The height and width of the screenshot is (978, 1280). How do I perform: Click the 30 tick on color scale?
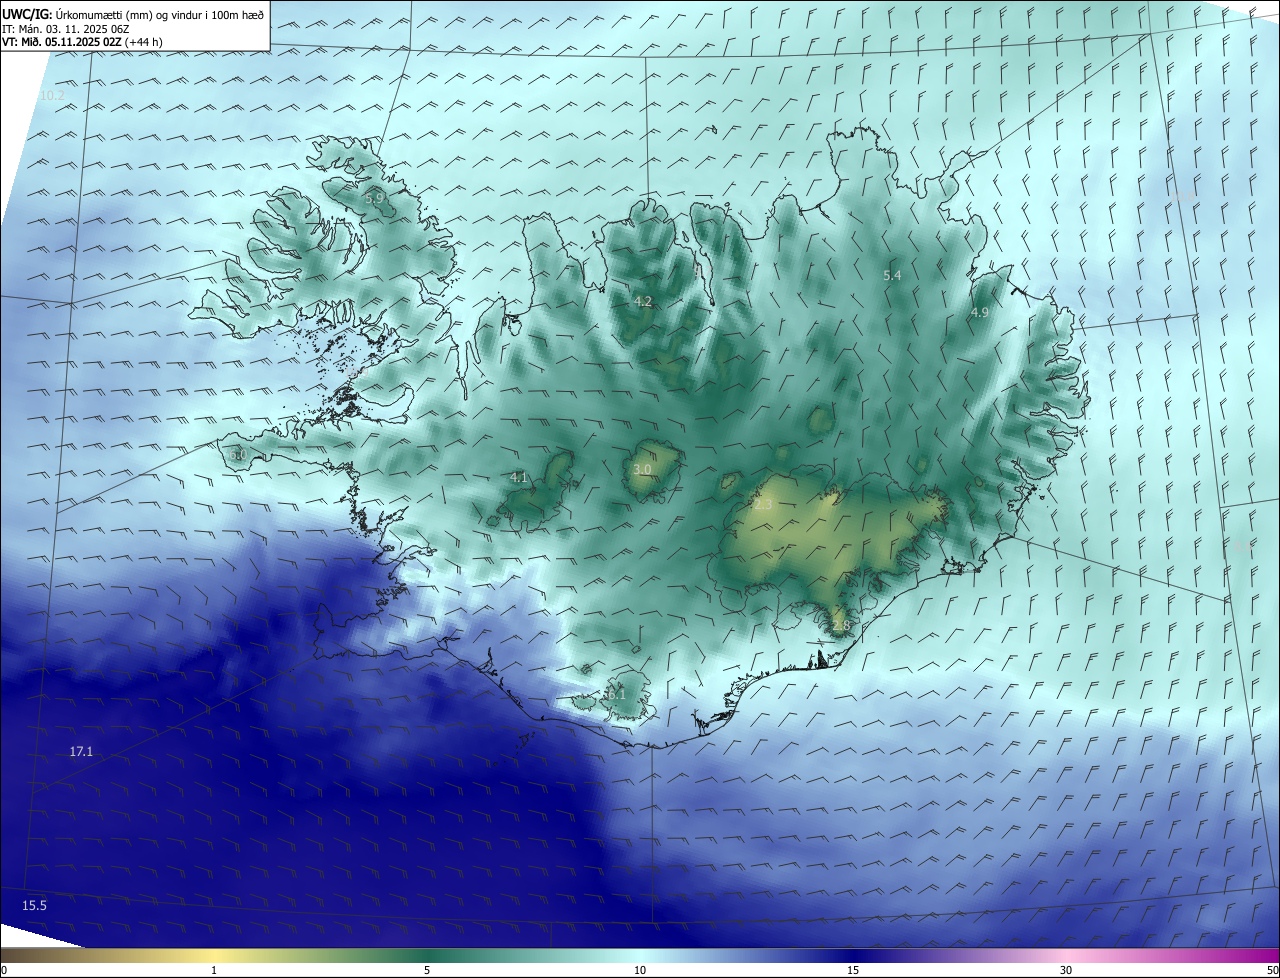click(x=1066, y=970)
